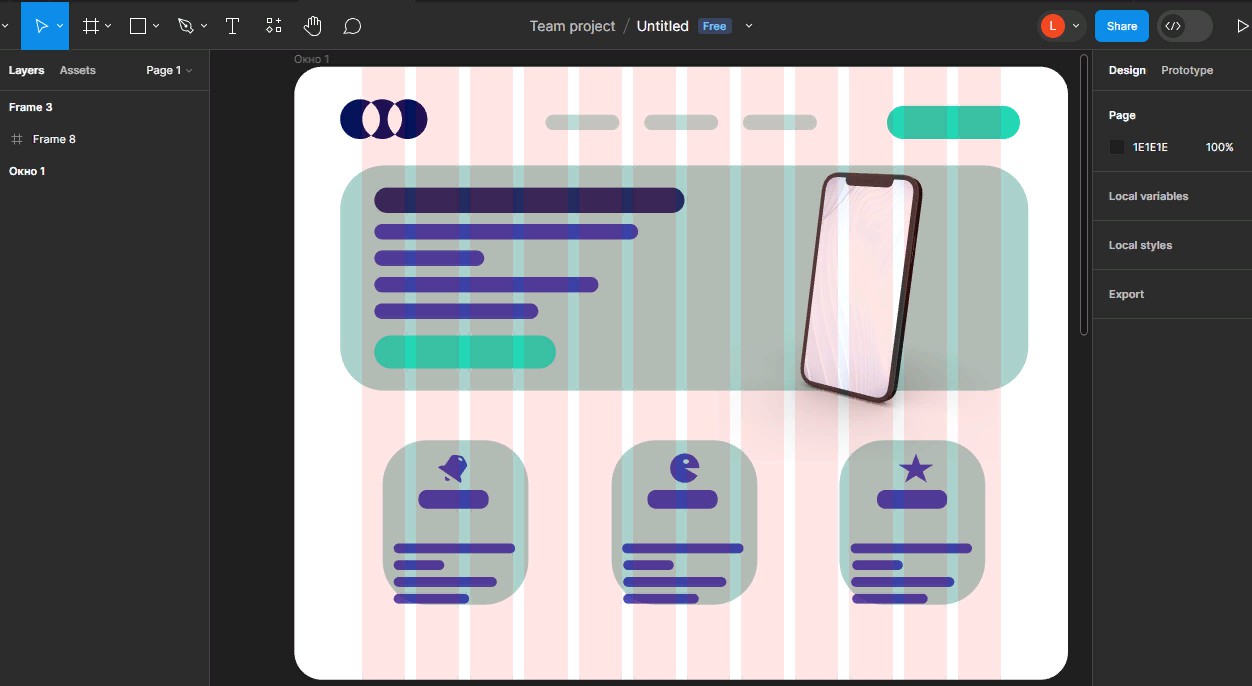
Task: Click Team project breadcrumb
Action: click(x=572, y=26)
